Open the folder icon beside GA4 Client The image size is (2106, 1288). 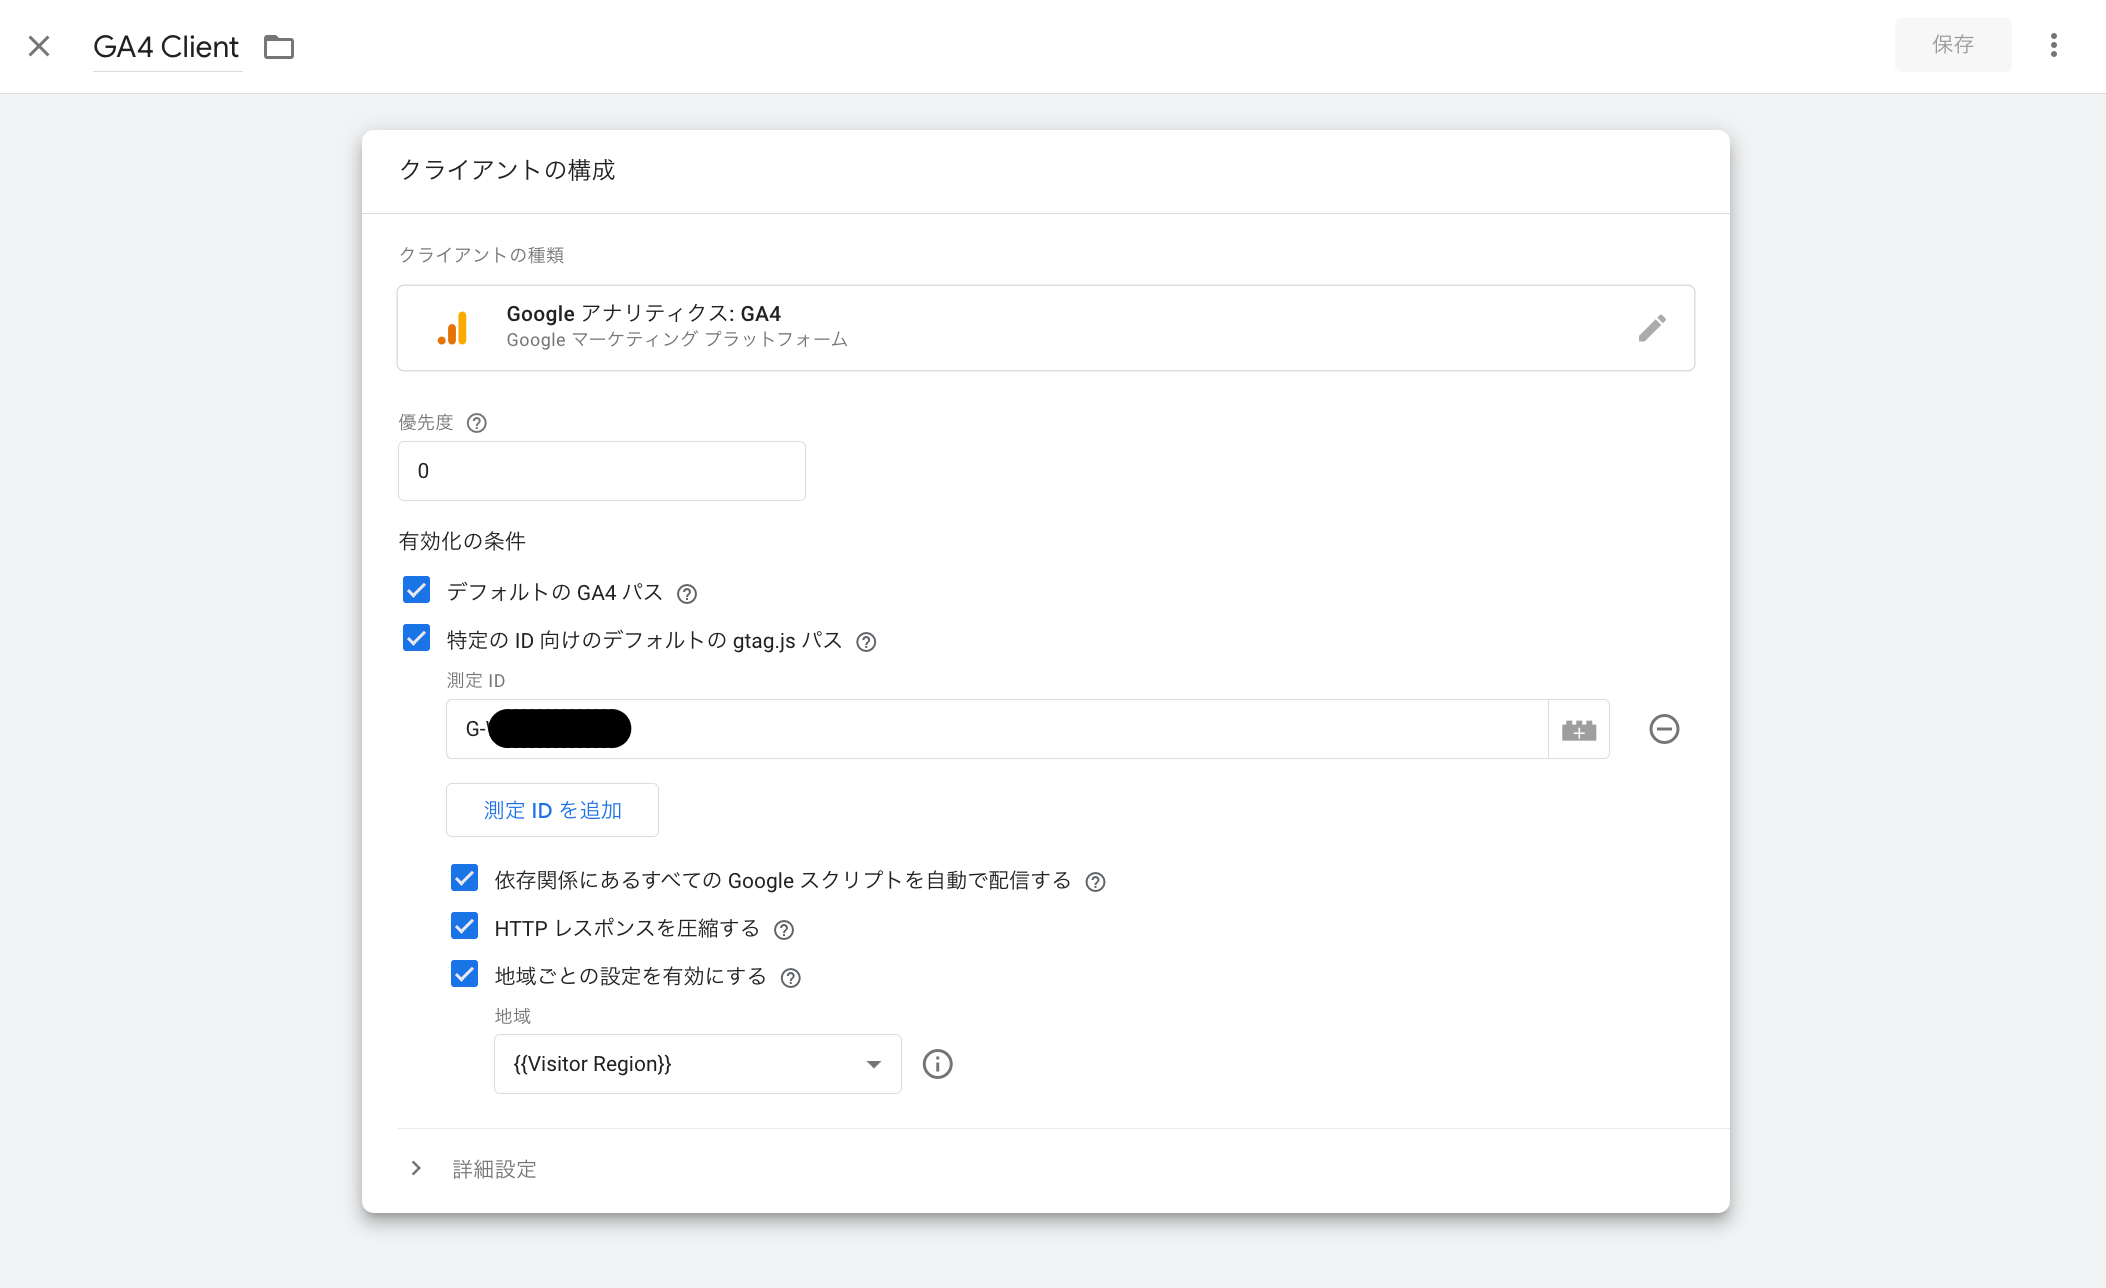coord(278,46)
